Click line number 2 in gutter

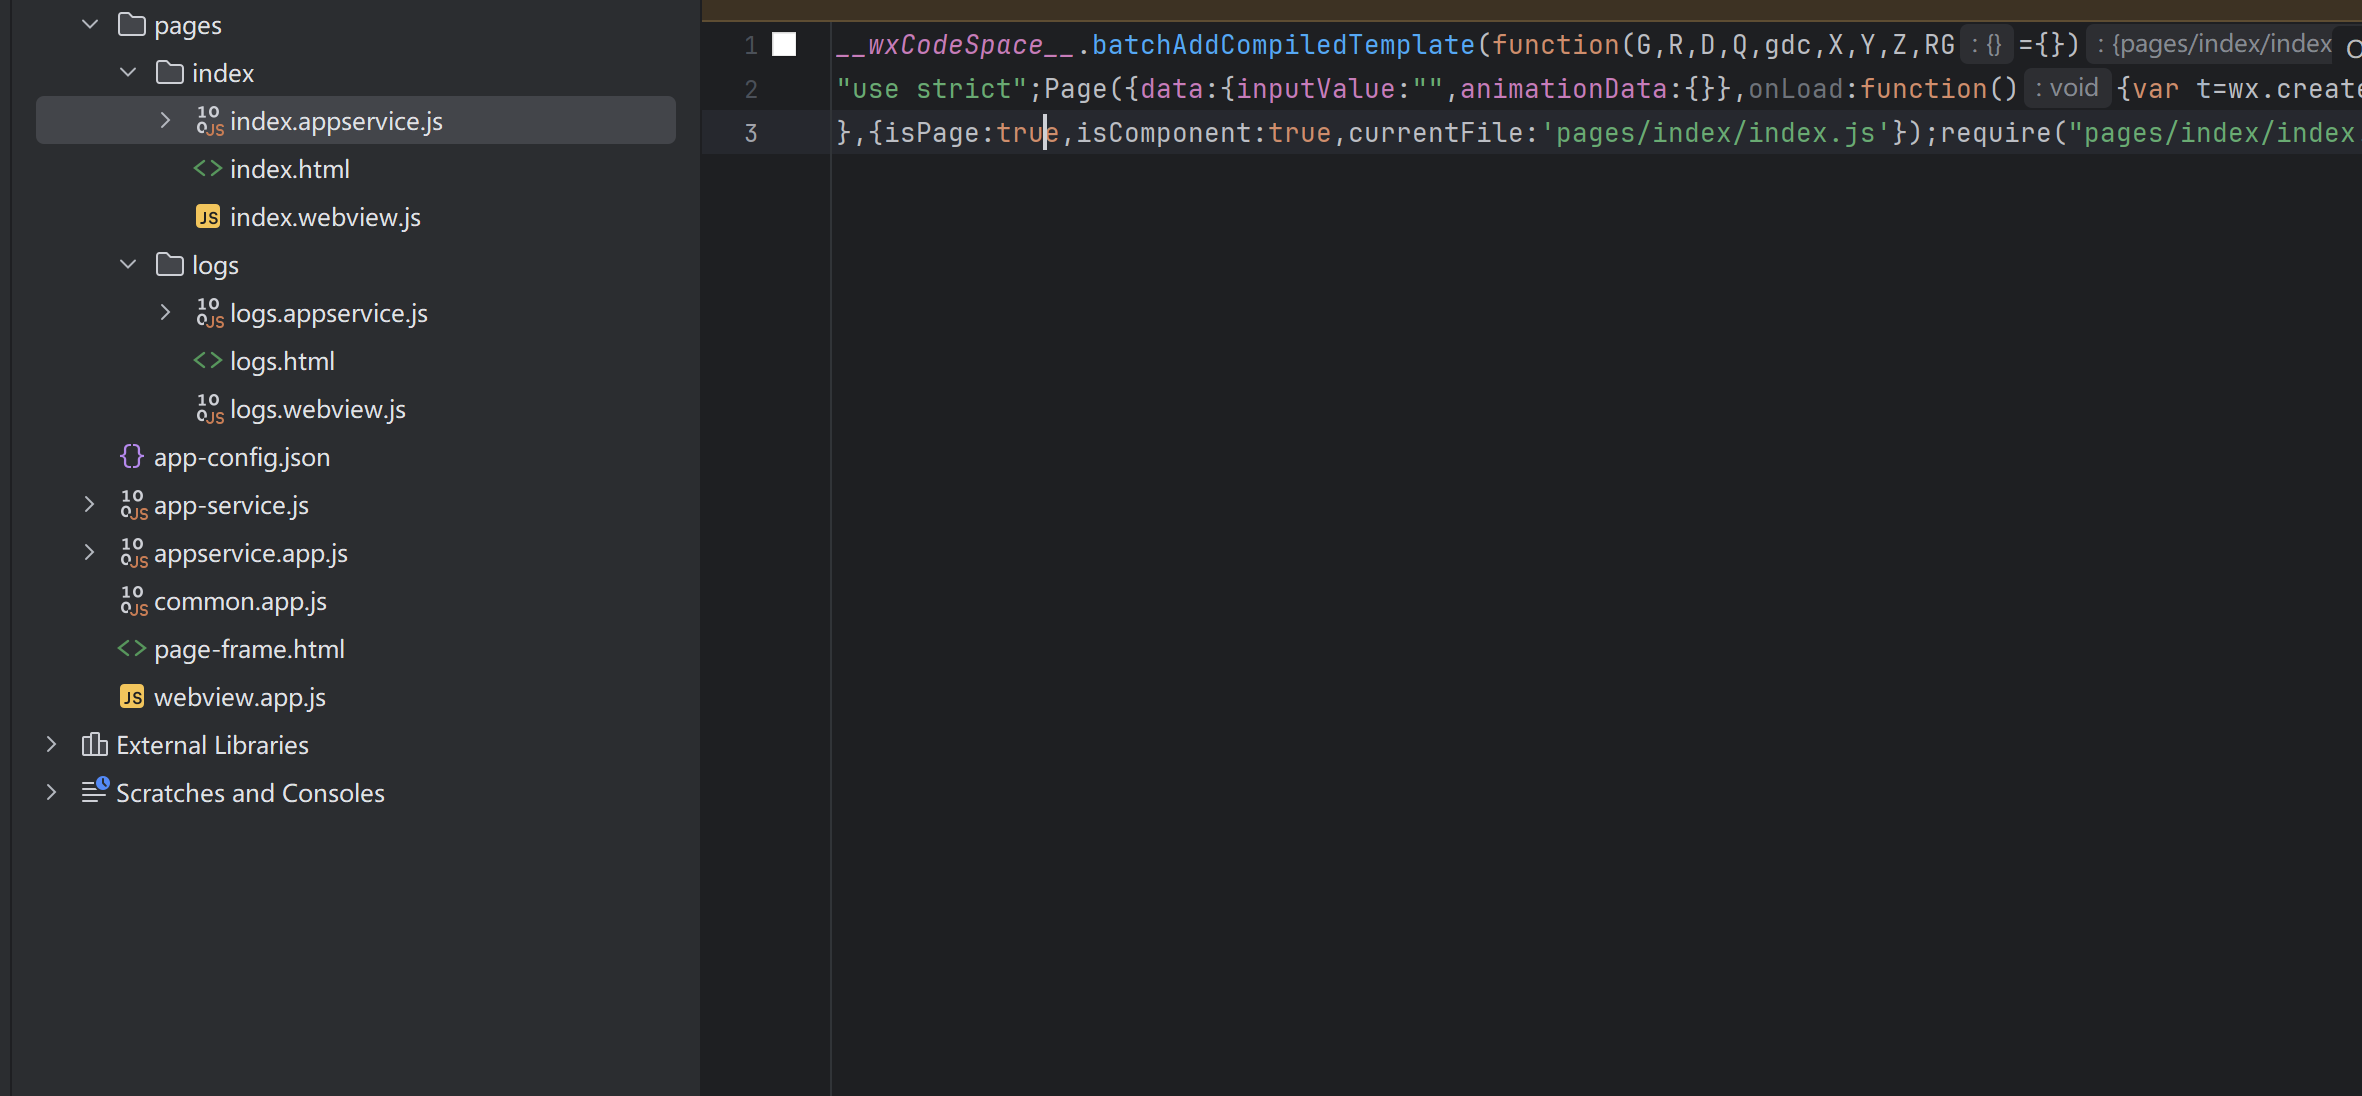click(x=751, y=89)
